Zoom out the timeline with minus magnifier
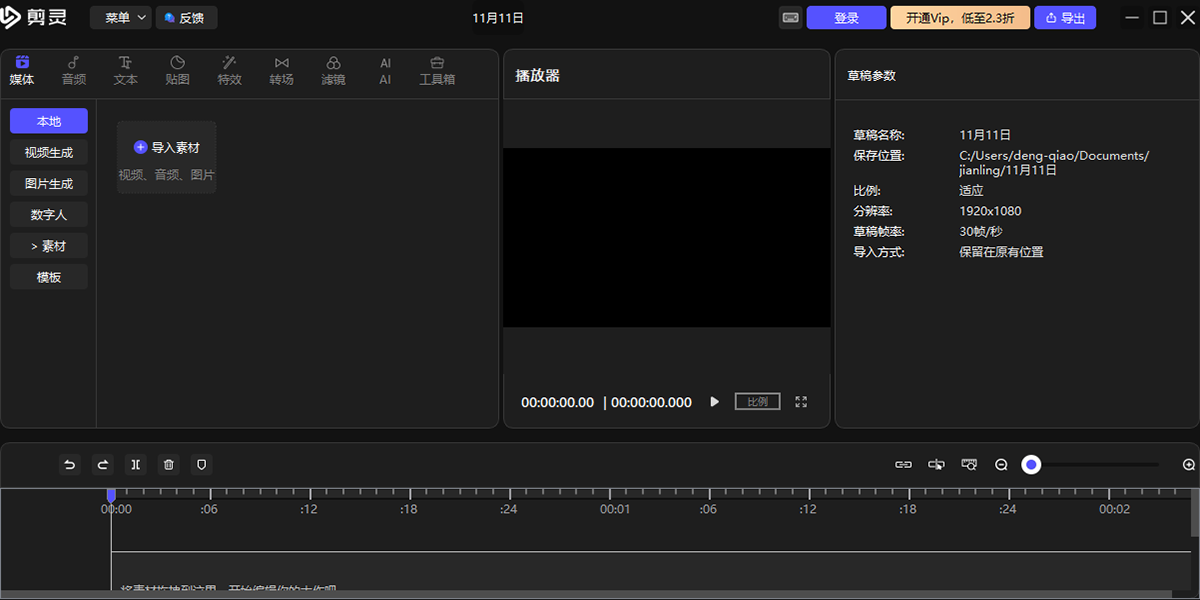This screenshot has height=600, width=1200. [1001, 465]
